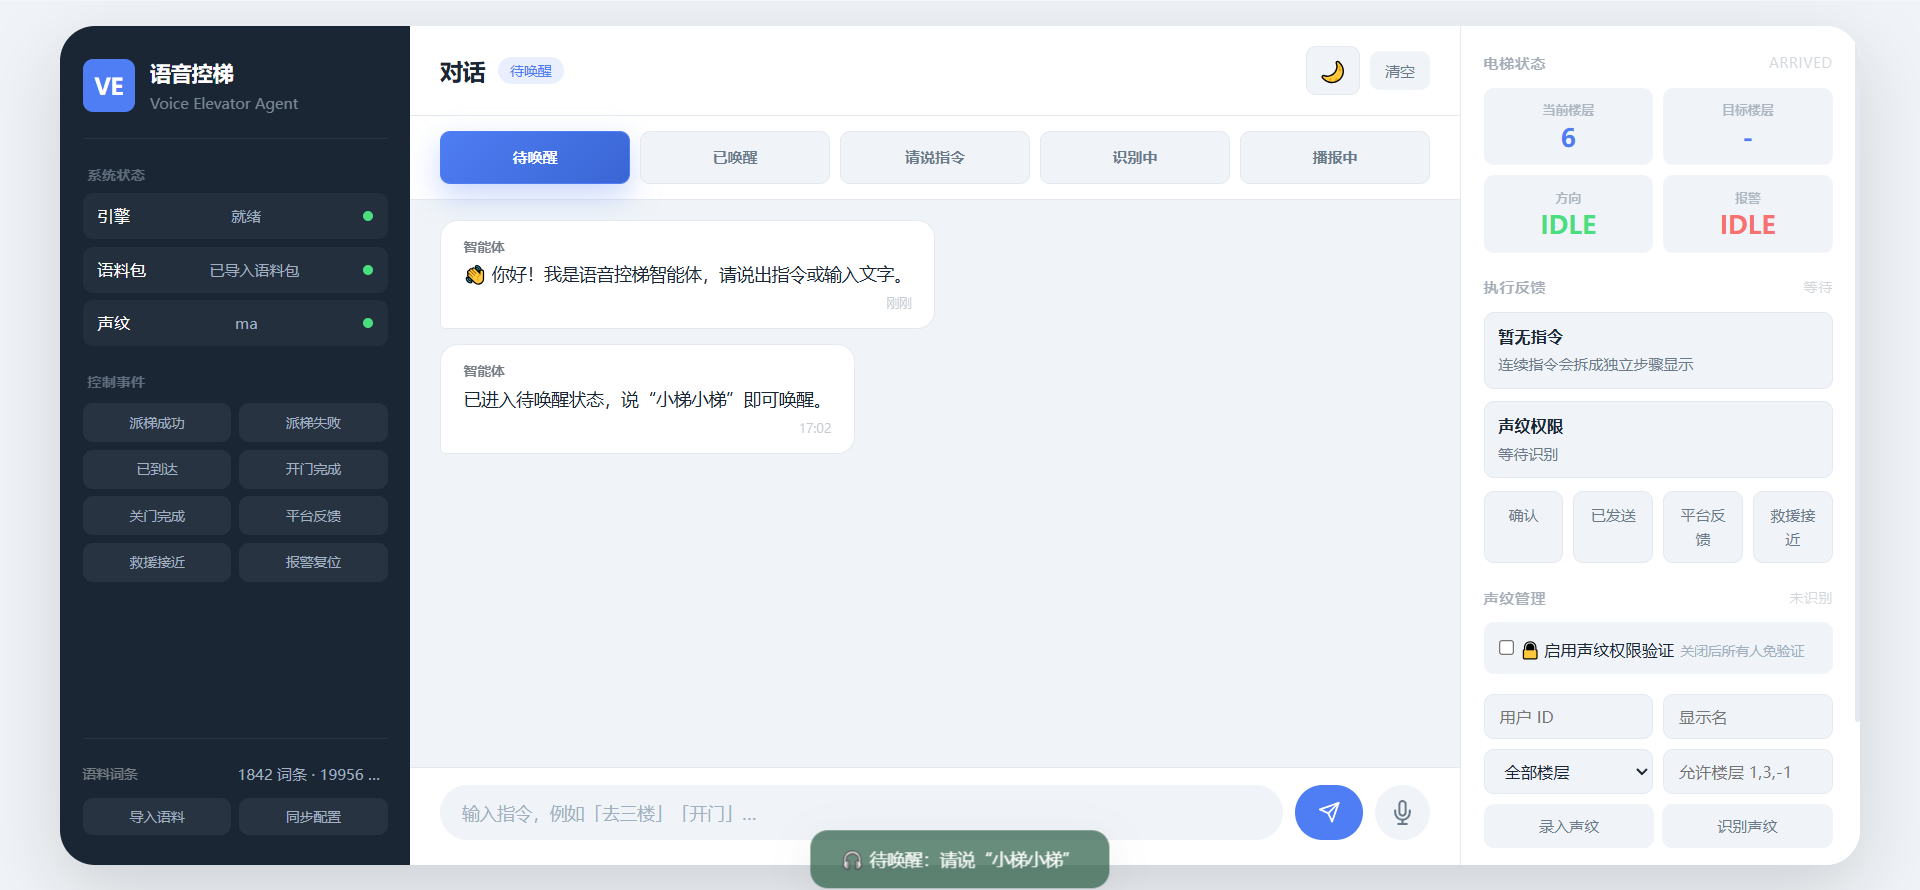Click the 用户 ID input field
Image resolution: width=1920 pixels, height=890 pixels.
pyautogui.click(x=1568, y=717)
